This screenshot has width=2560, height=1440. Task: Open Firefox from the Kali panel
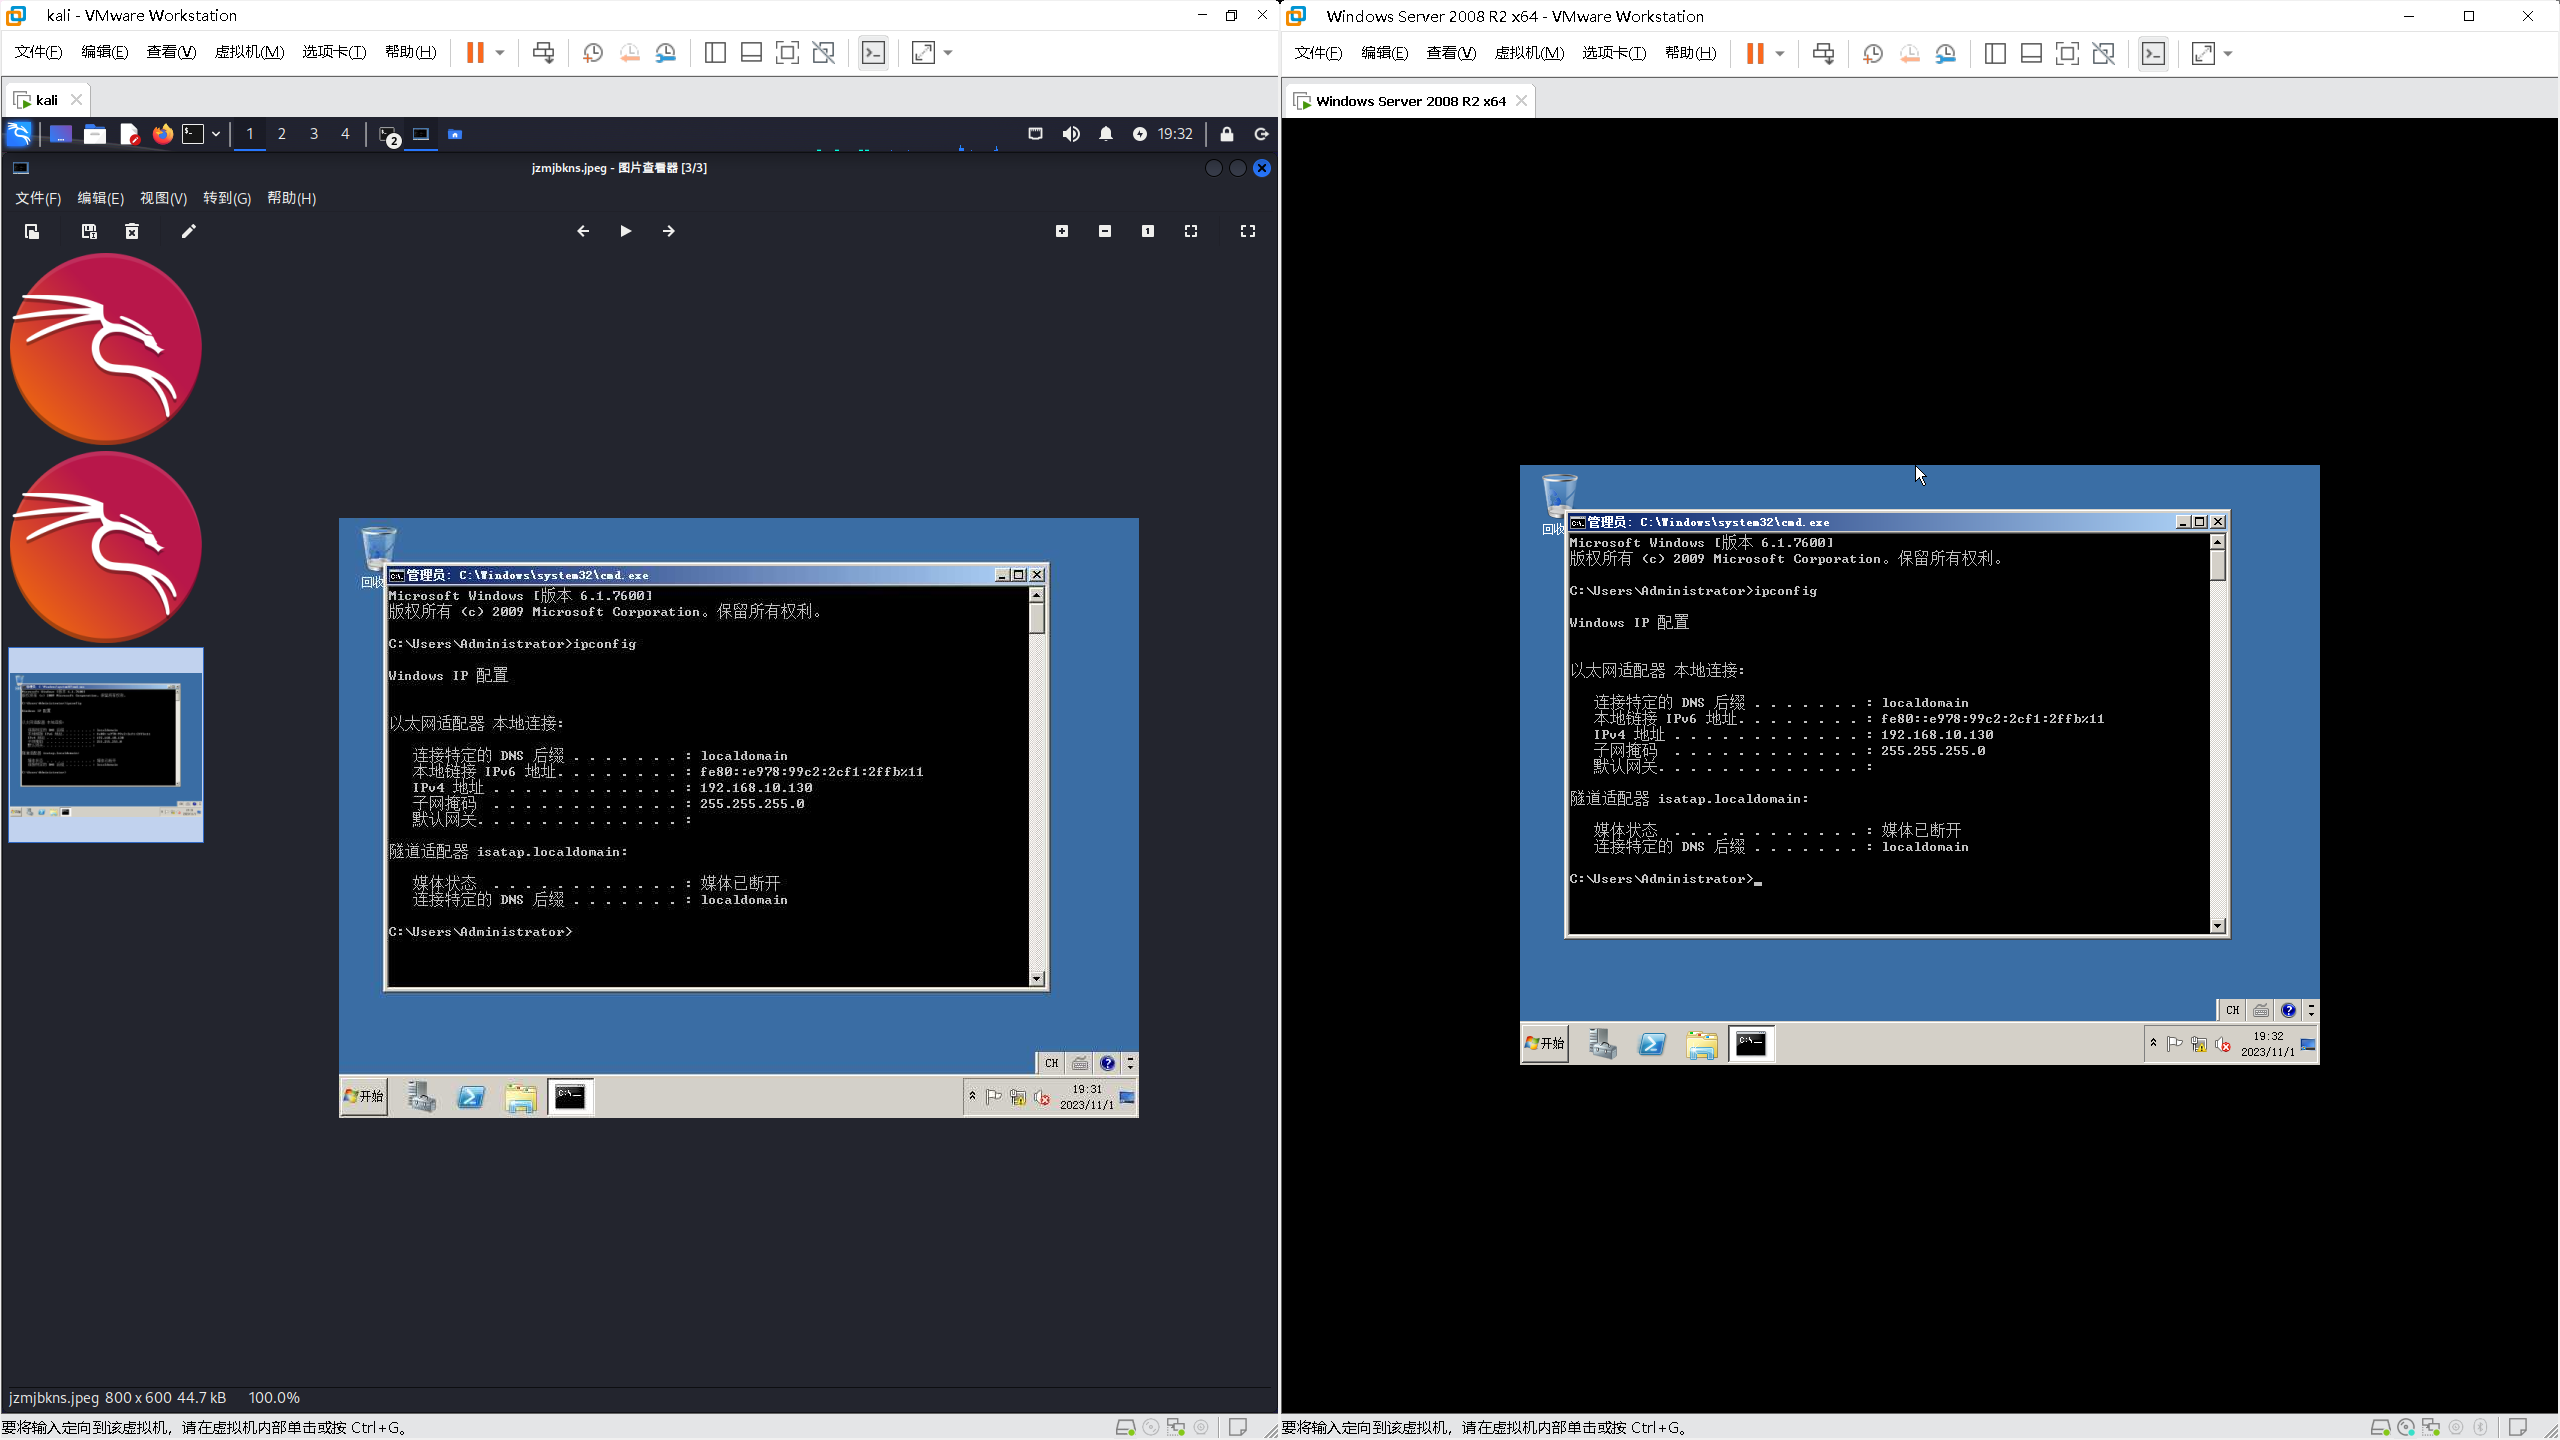pyautogui.click(x=162, y=134)
